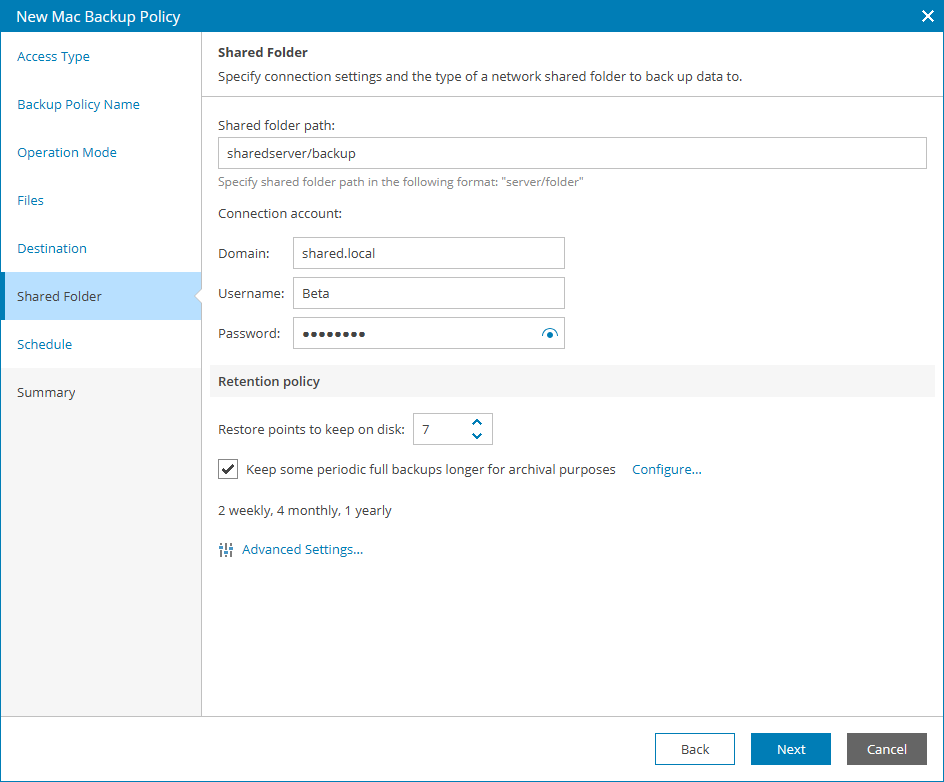Open Advanced Settings
Viewport: 944px width, 782px height.
(302, 549)
